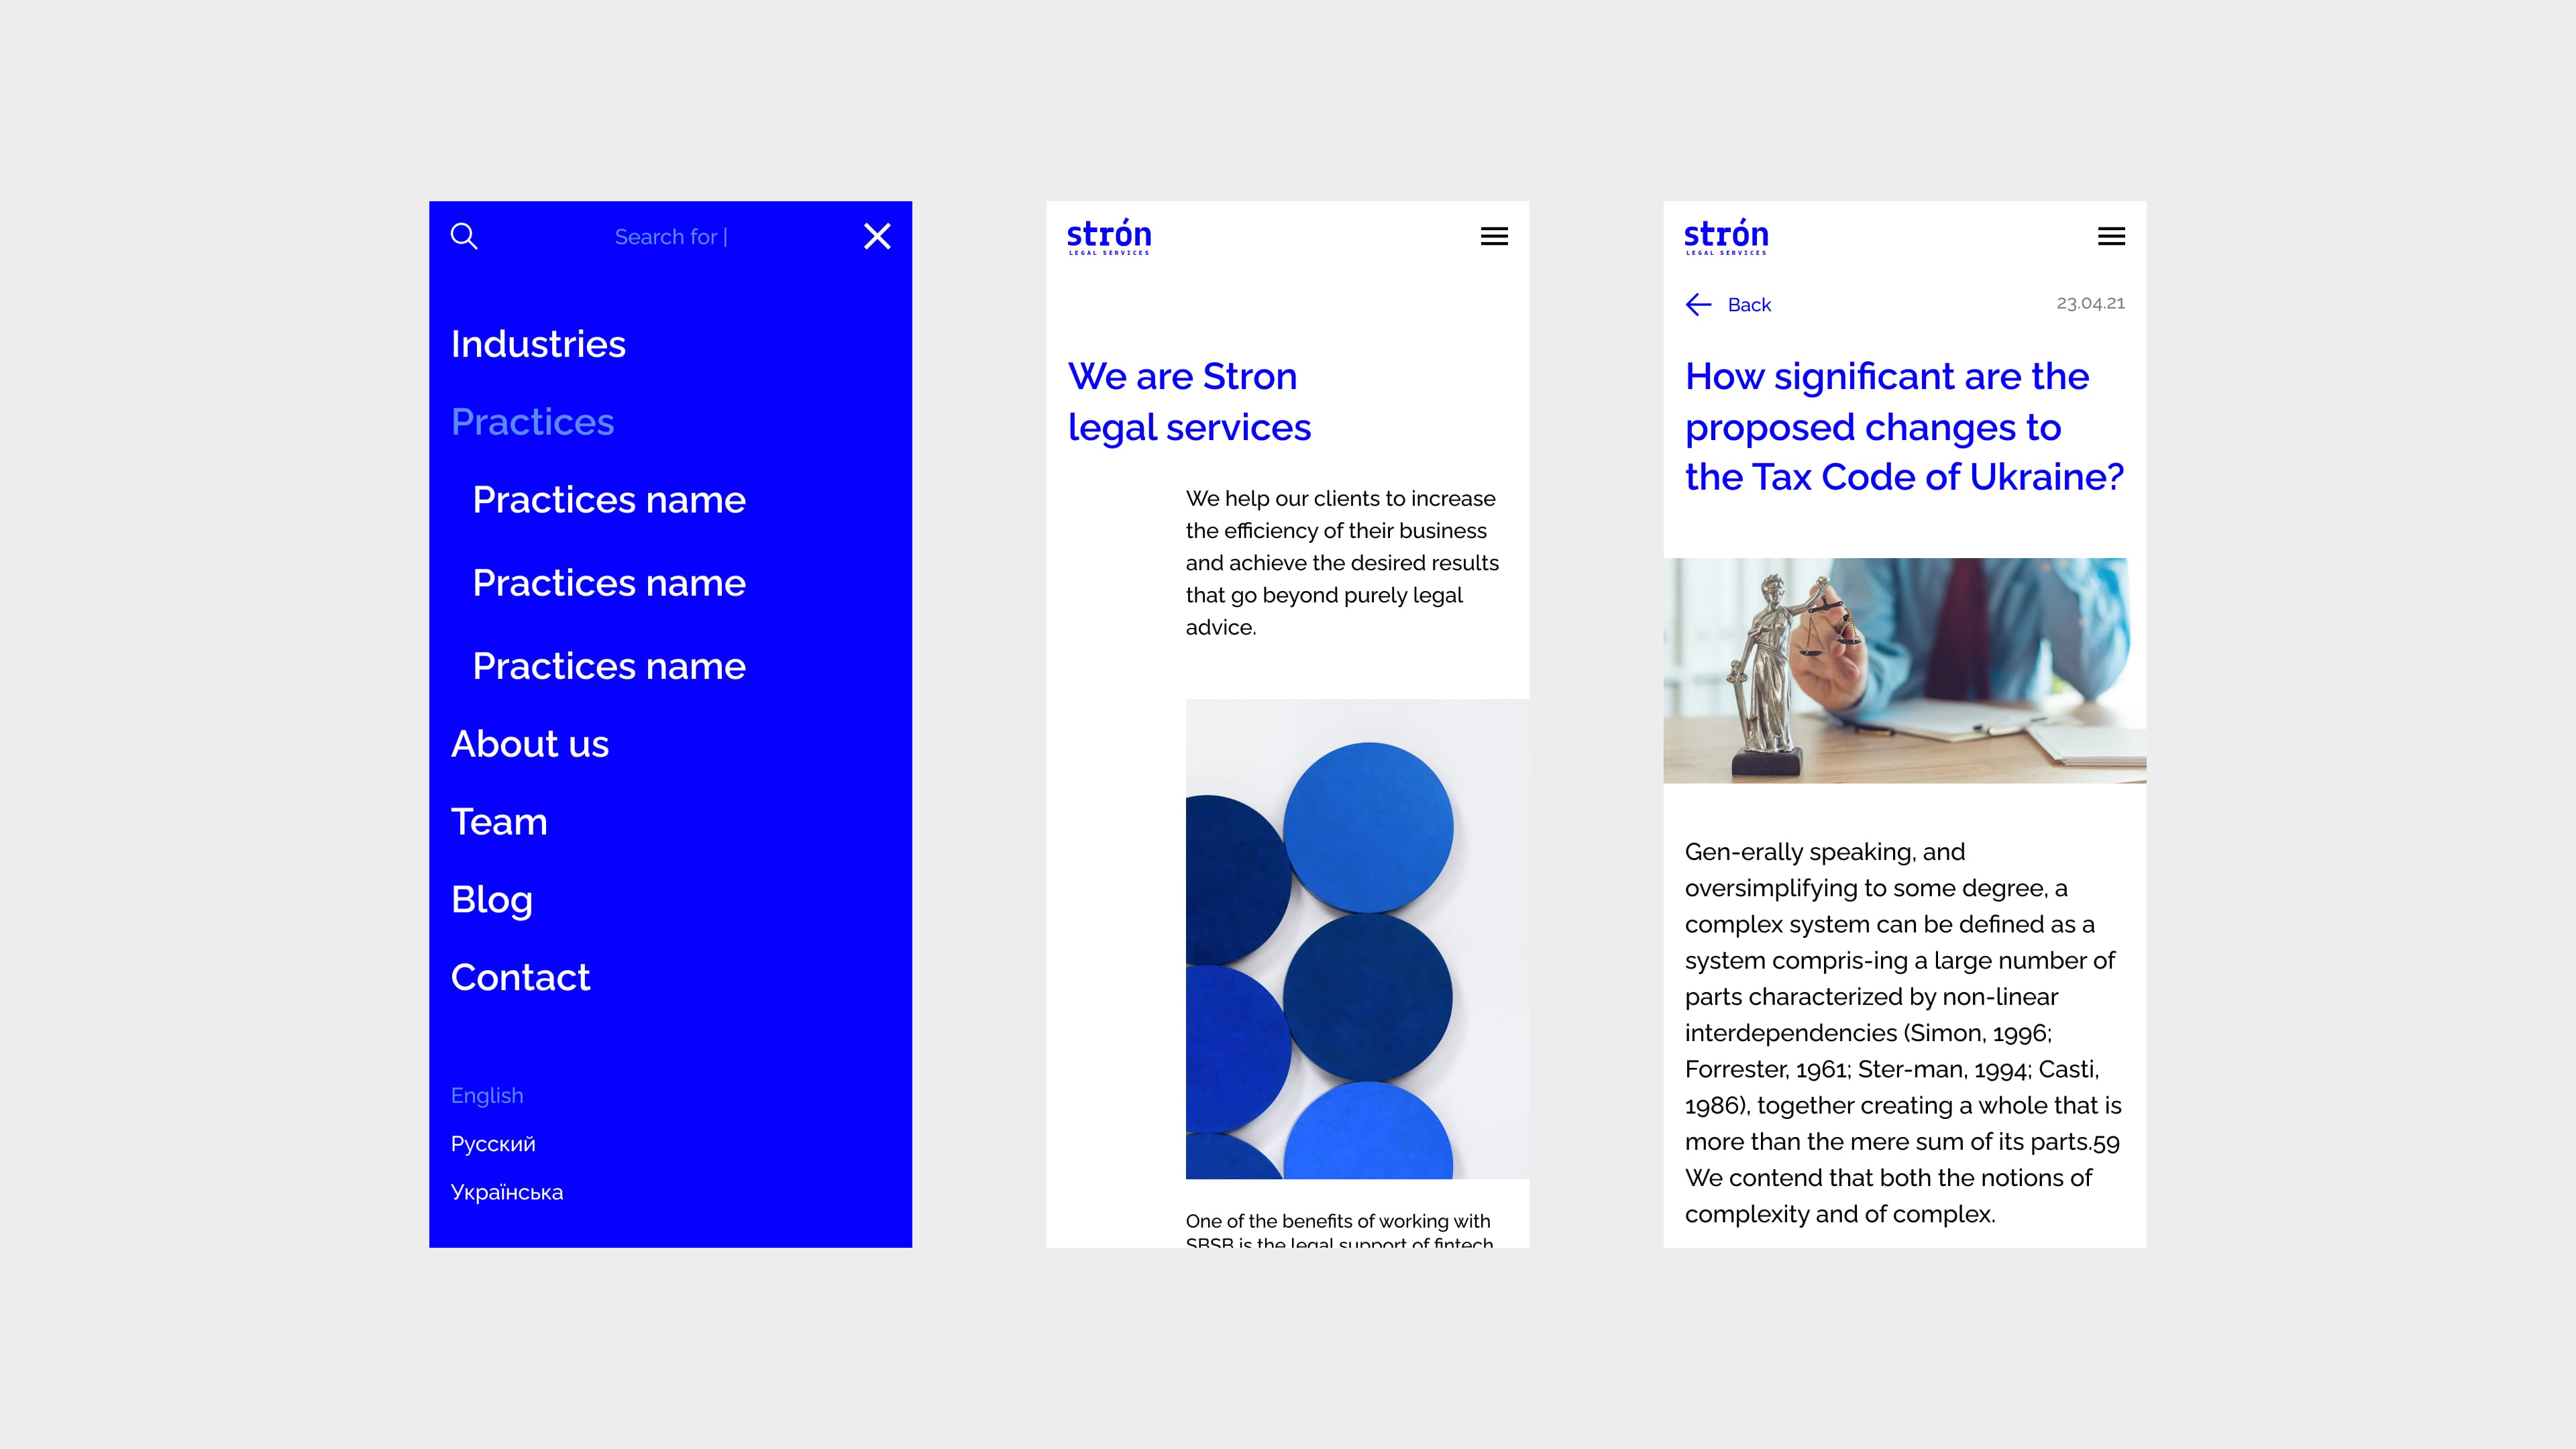Click the Back arrow icon

1699,304
